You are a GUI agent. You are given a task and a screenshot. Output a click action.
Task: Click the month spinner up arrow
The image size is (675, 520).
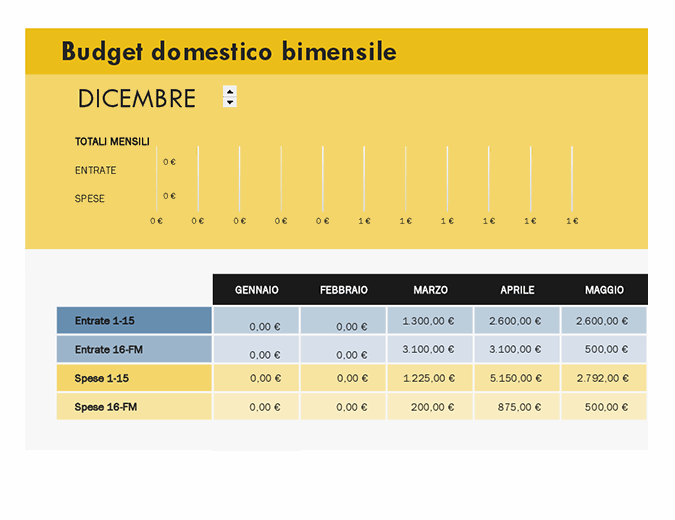(230, 91)
